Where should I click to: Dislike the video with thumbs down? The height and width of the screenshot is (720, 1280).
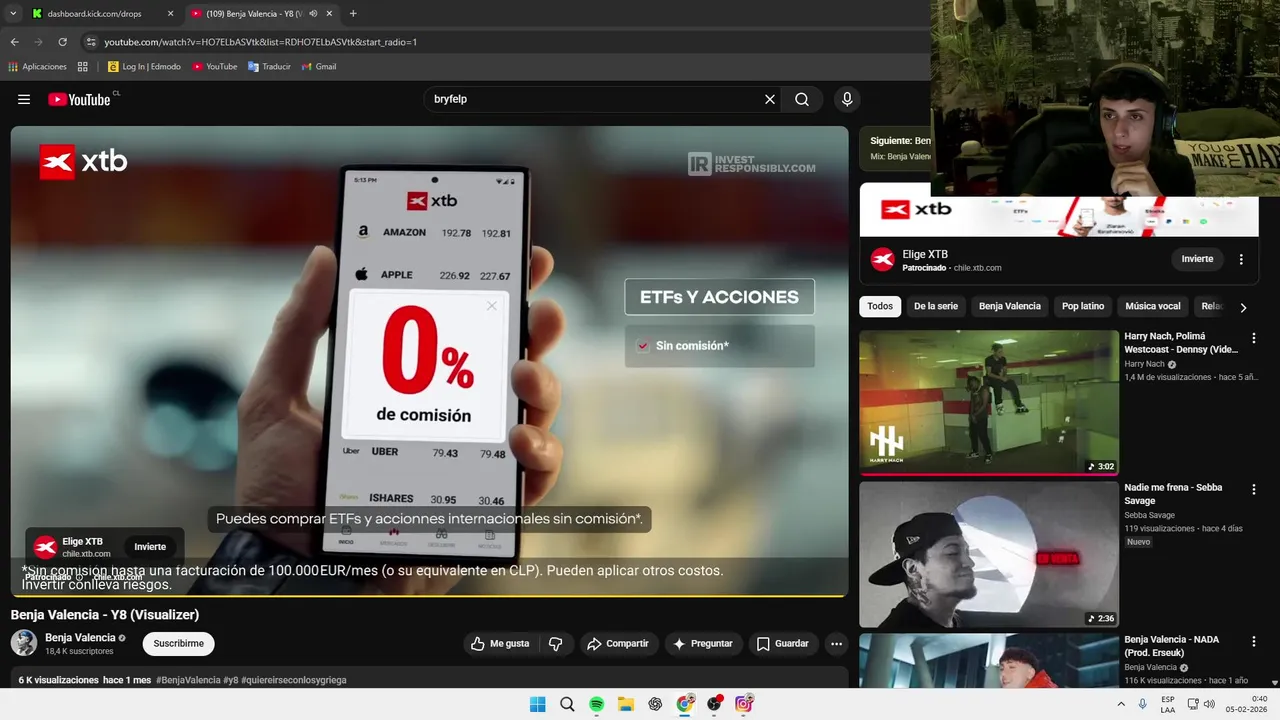pyautogui.click(x=556, y=644)
